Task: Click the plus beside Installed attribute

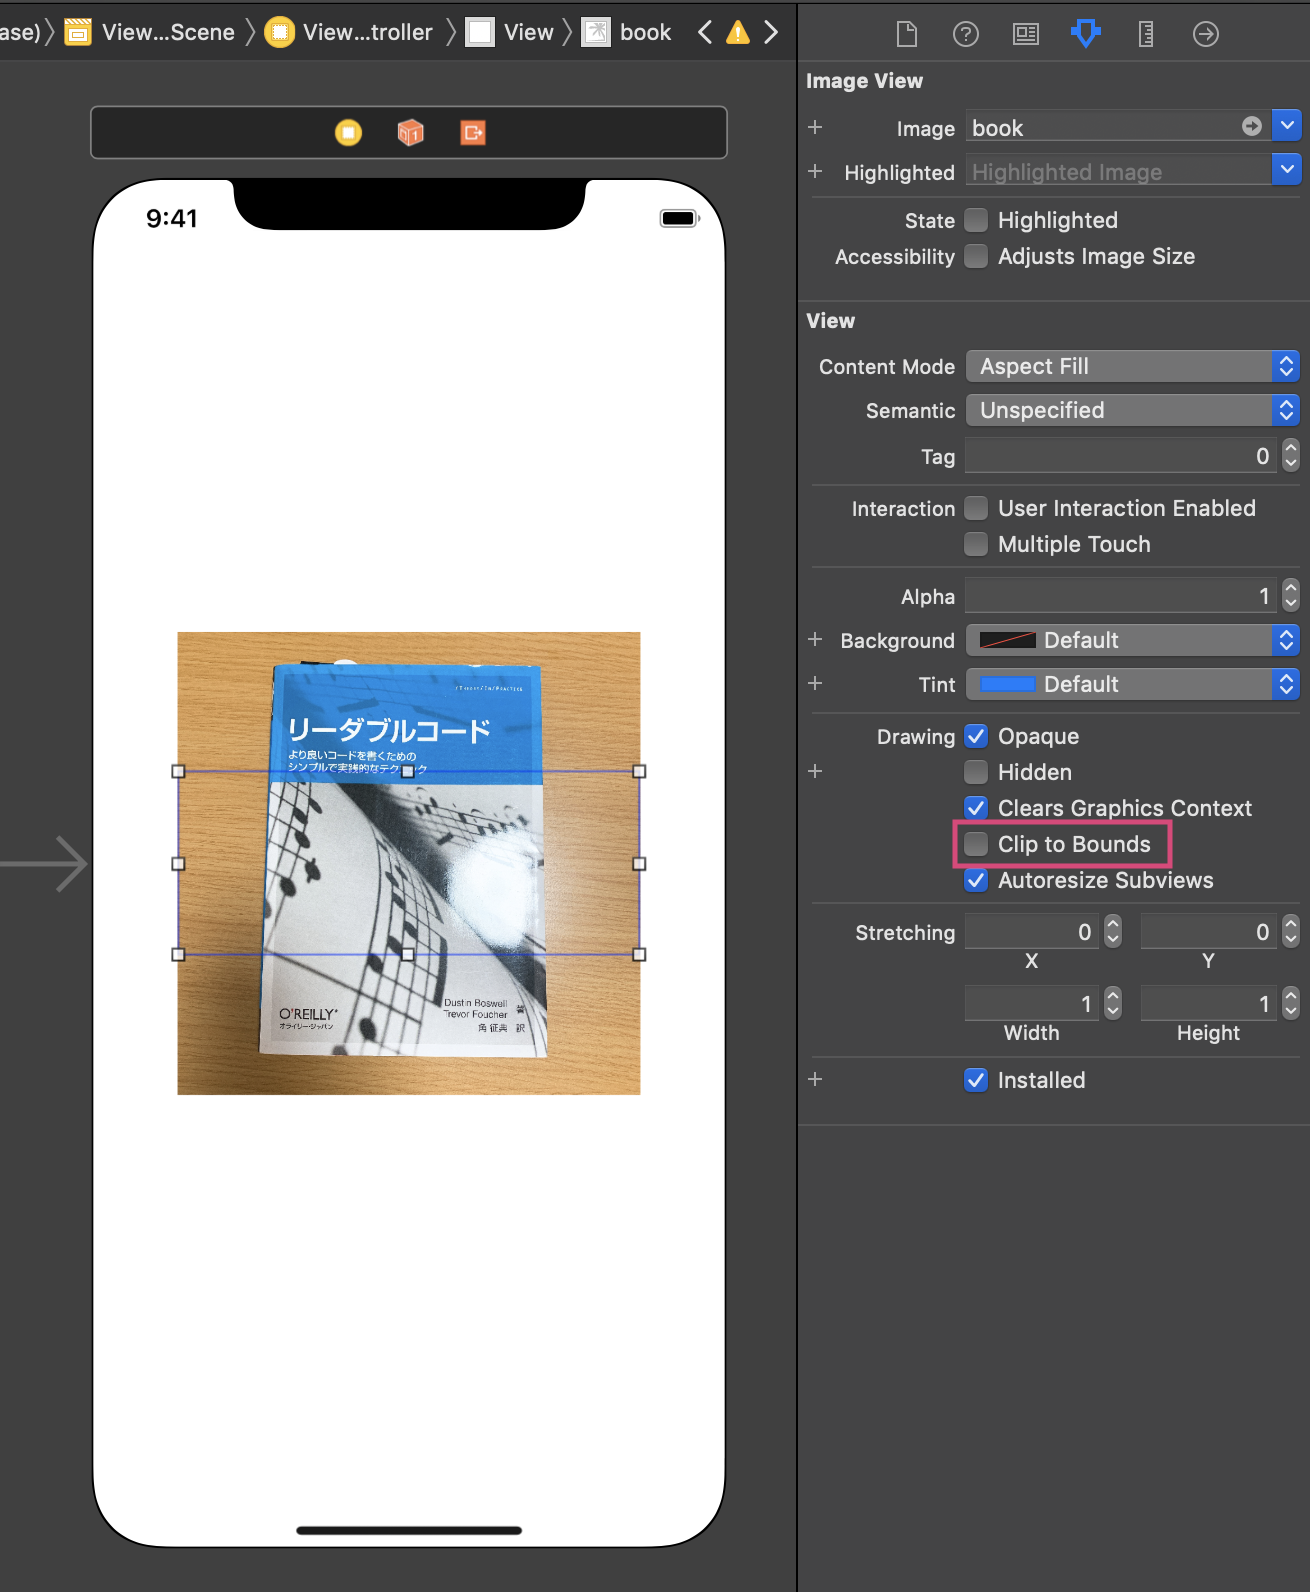Action: (x=815, y=1079)
